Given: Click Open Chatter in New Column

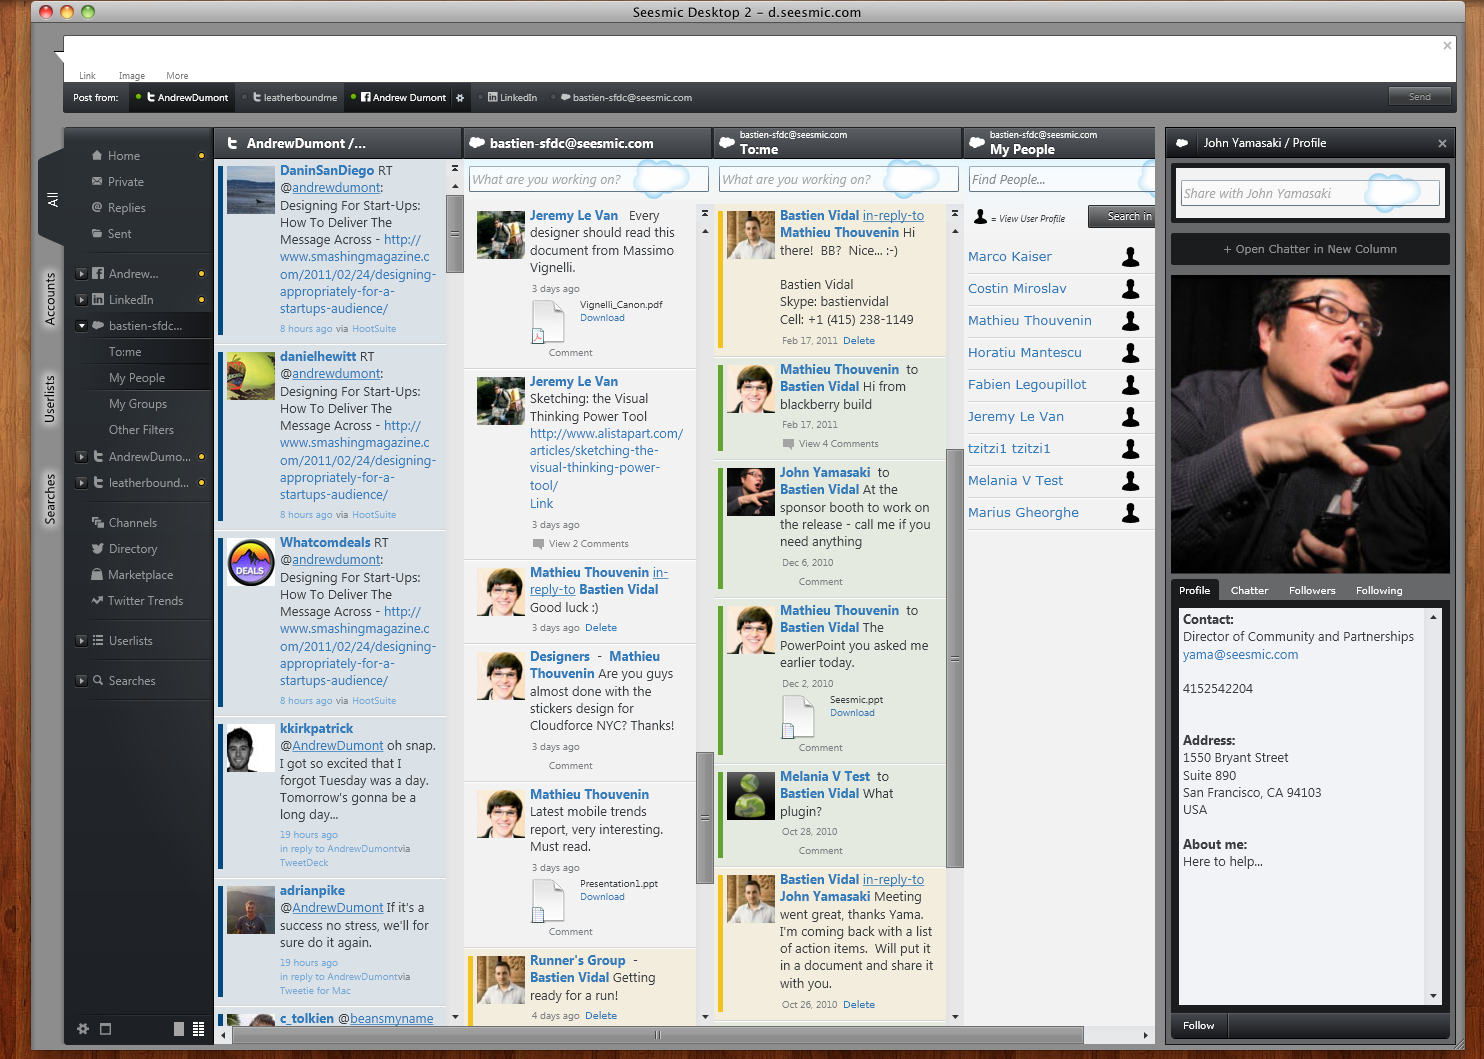Looking at the screenshot, I should coord(1310,249).
